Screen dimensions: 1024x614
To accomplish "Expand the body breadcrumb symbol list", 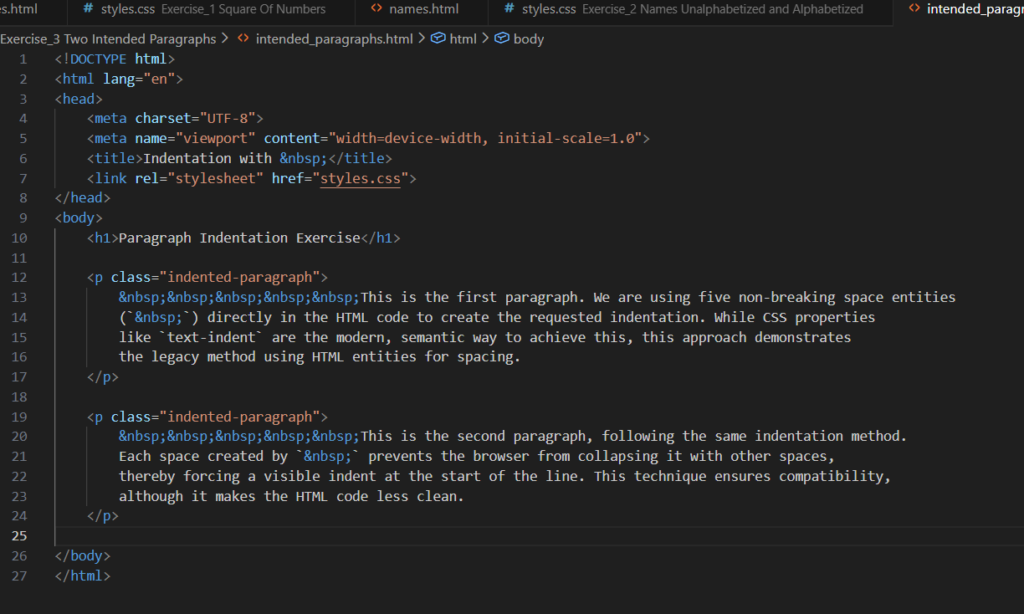I will coord(528,39).
